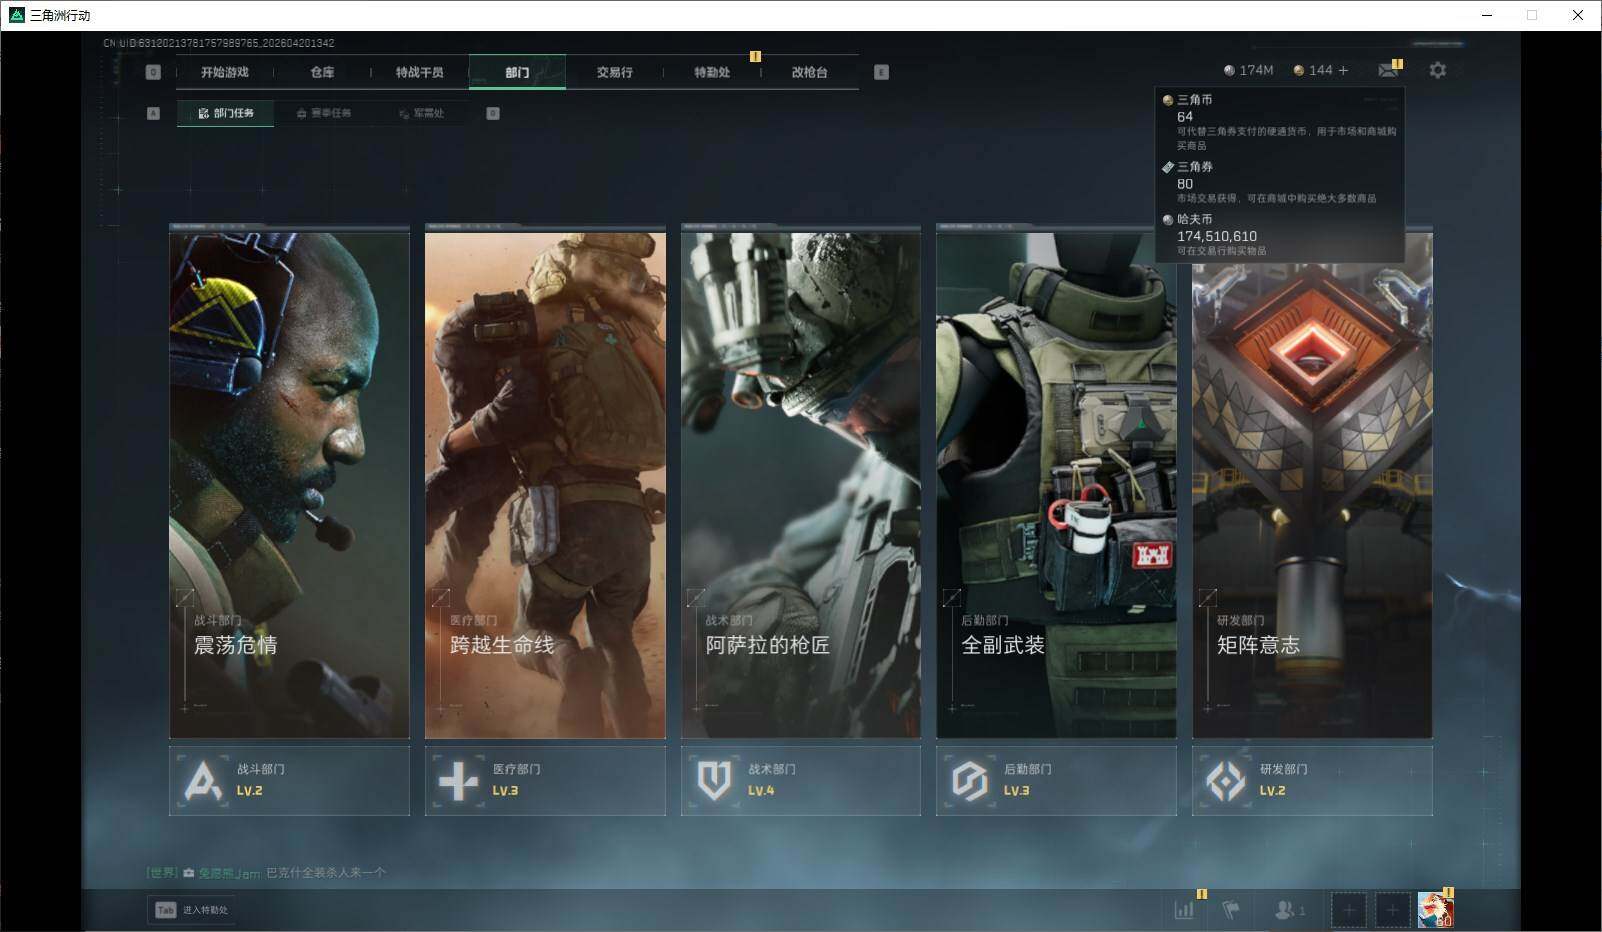This screenshot has width=1602, height=932.
Task: Click the 医疗部门 LV.3 cross panel
Action: pyautogui.click(x=545, y=780)
